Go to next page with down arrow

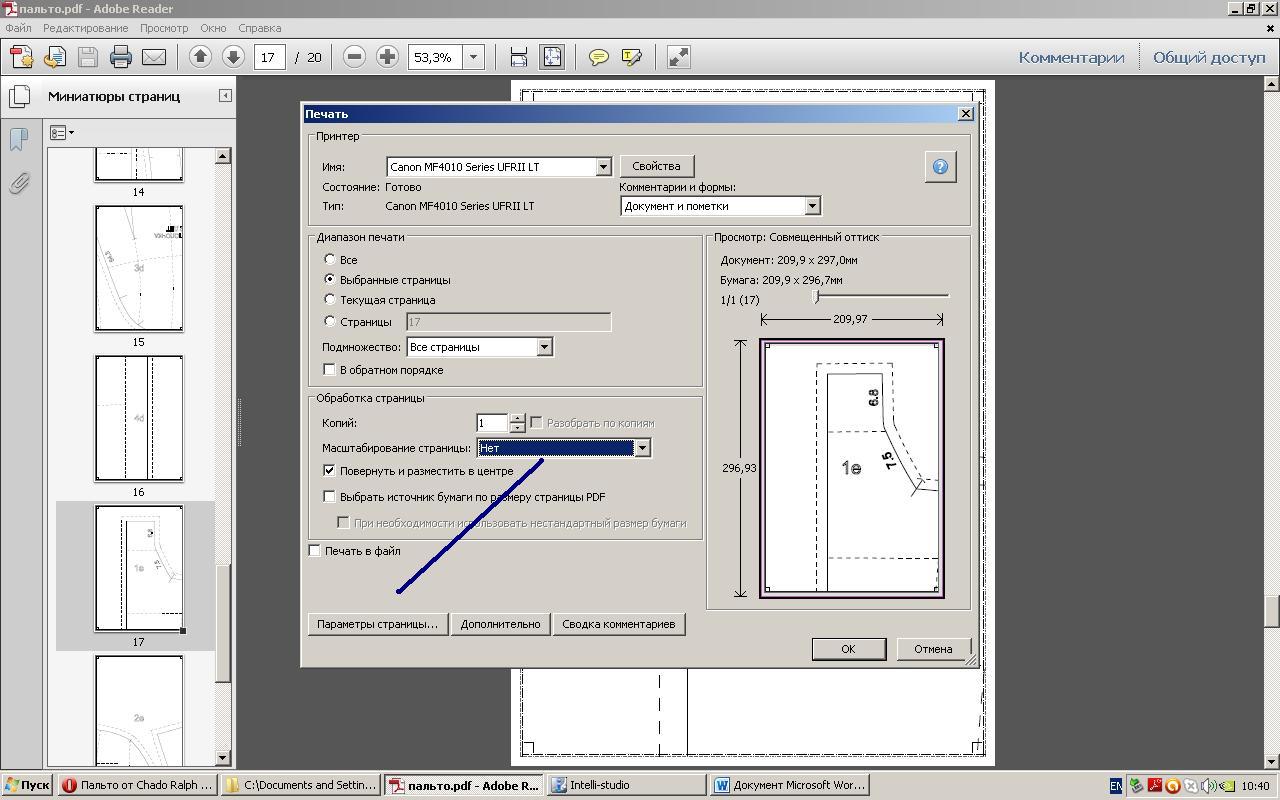click(233, 57)
